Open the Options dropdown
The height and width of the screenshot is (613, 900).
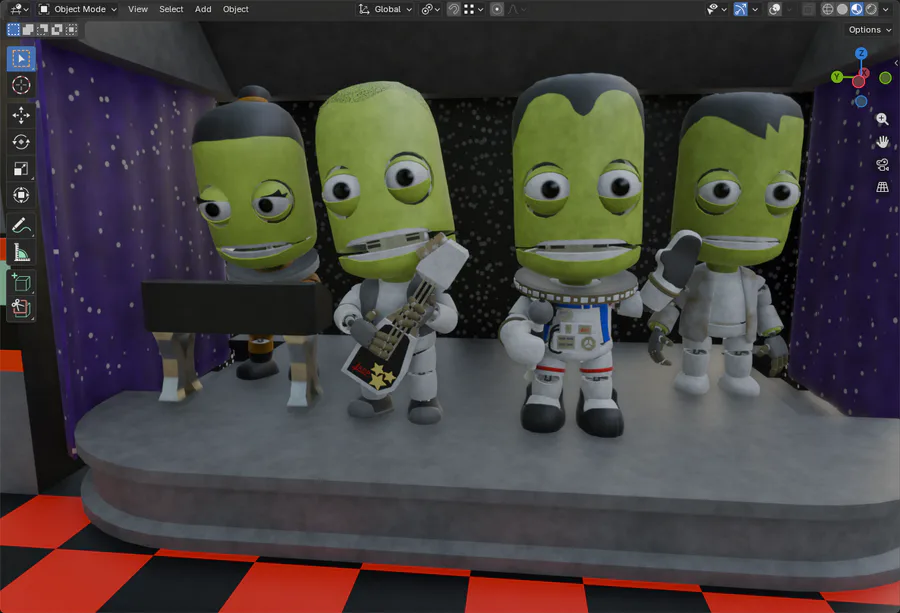click(870, 30)
